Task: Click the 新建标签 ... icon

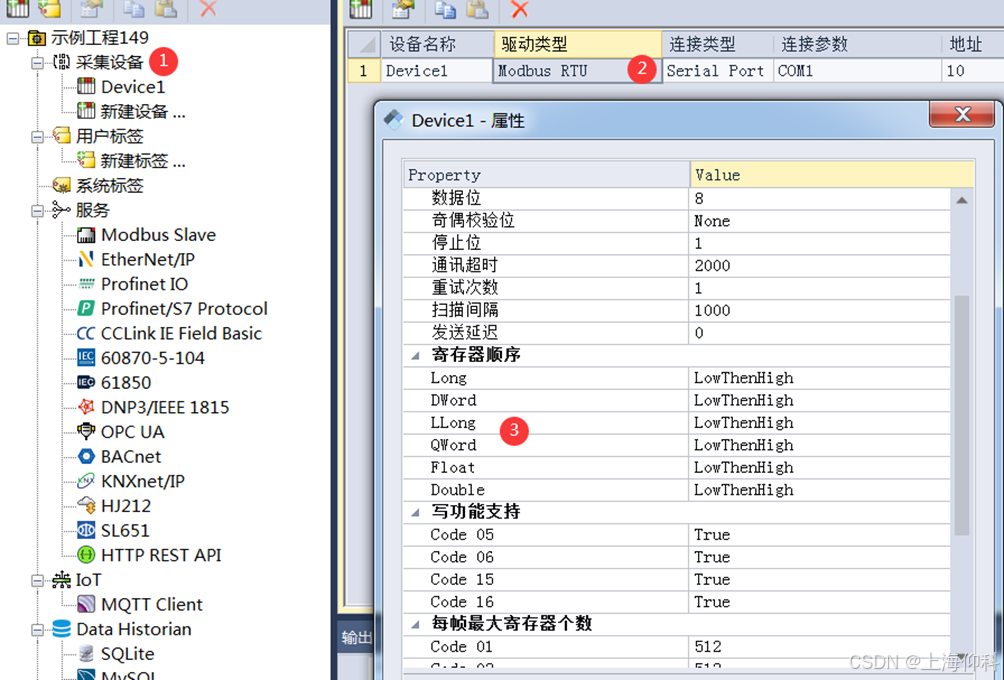Action: (x=86, y=160)
